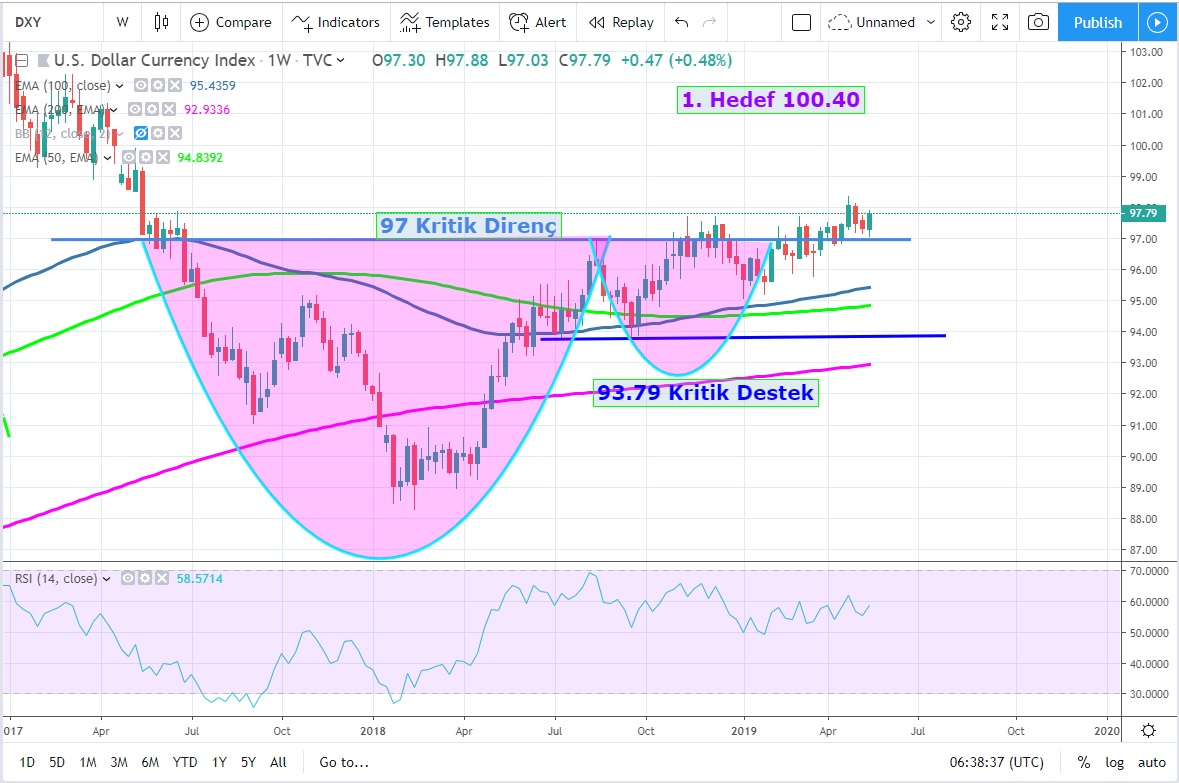Select the 97.79 current price label
This screenshot has height=783, width=1179.
pos(1144,213)
